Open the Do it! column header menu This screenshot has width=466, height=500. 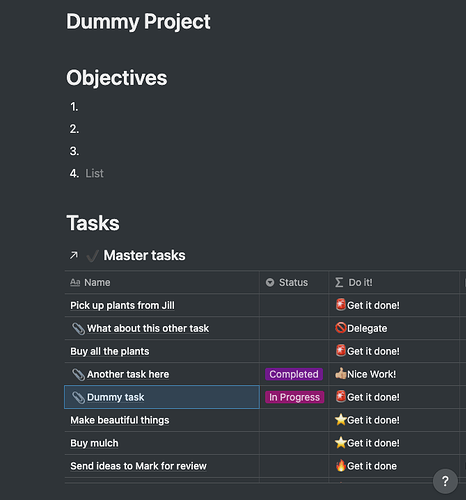(x=394, y=282)
